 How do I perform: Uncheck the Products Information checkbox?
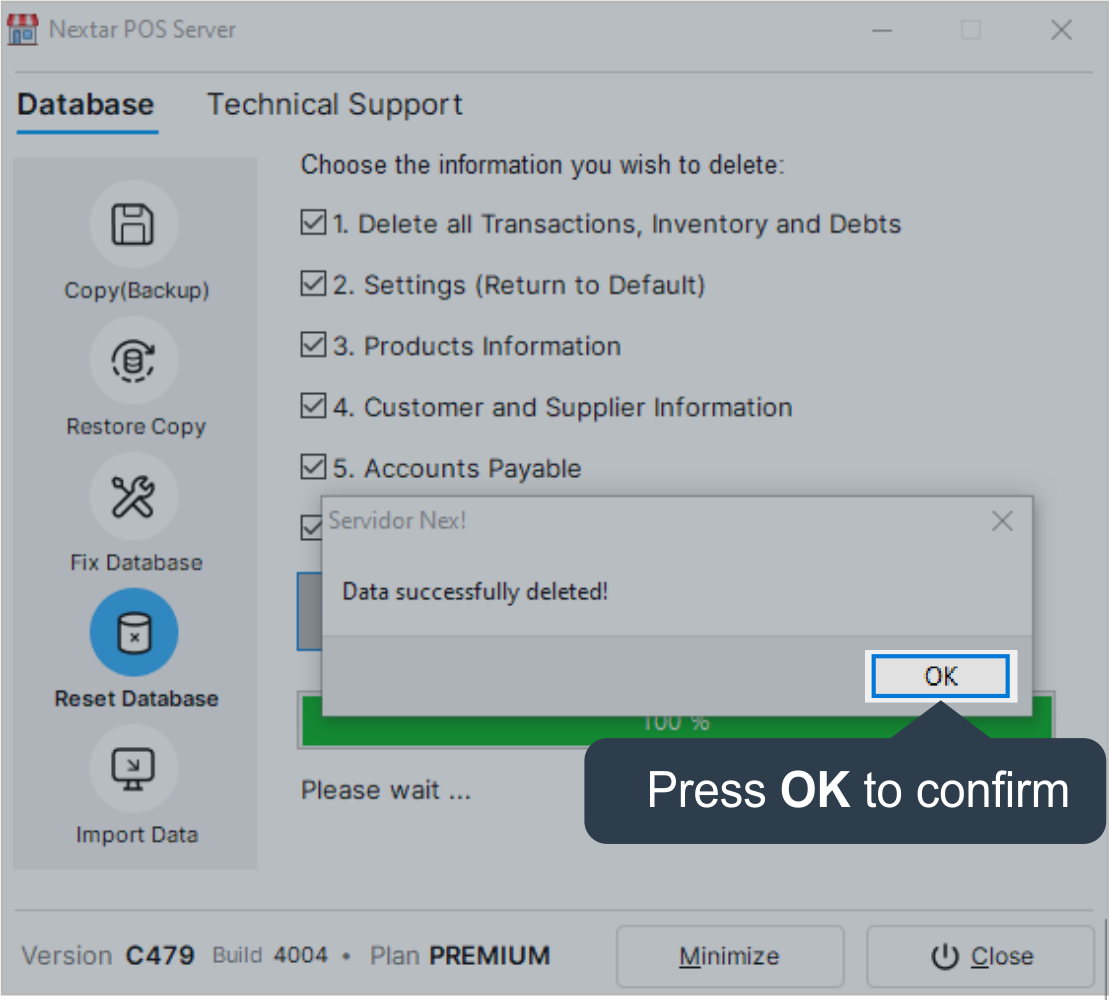(x=313, y=345)
